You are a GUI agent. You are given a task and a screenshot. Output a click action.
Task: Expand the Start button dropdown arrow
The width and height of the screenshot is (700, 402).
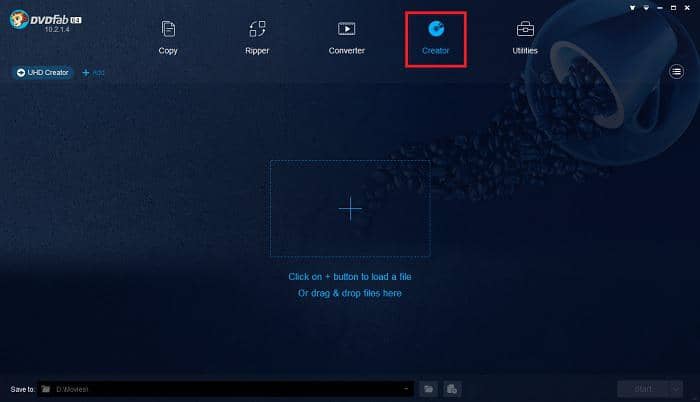click(676, 389)
